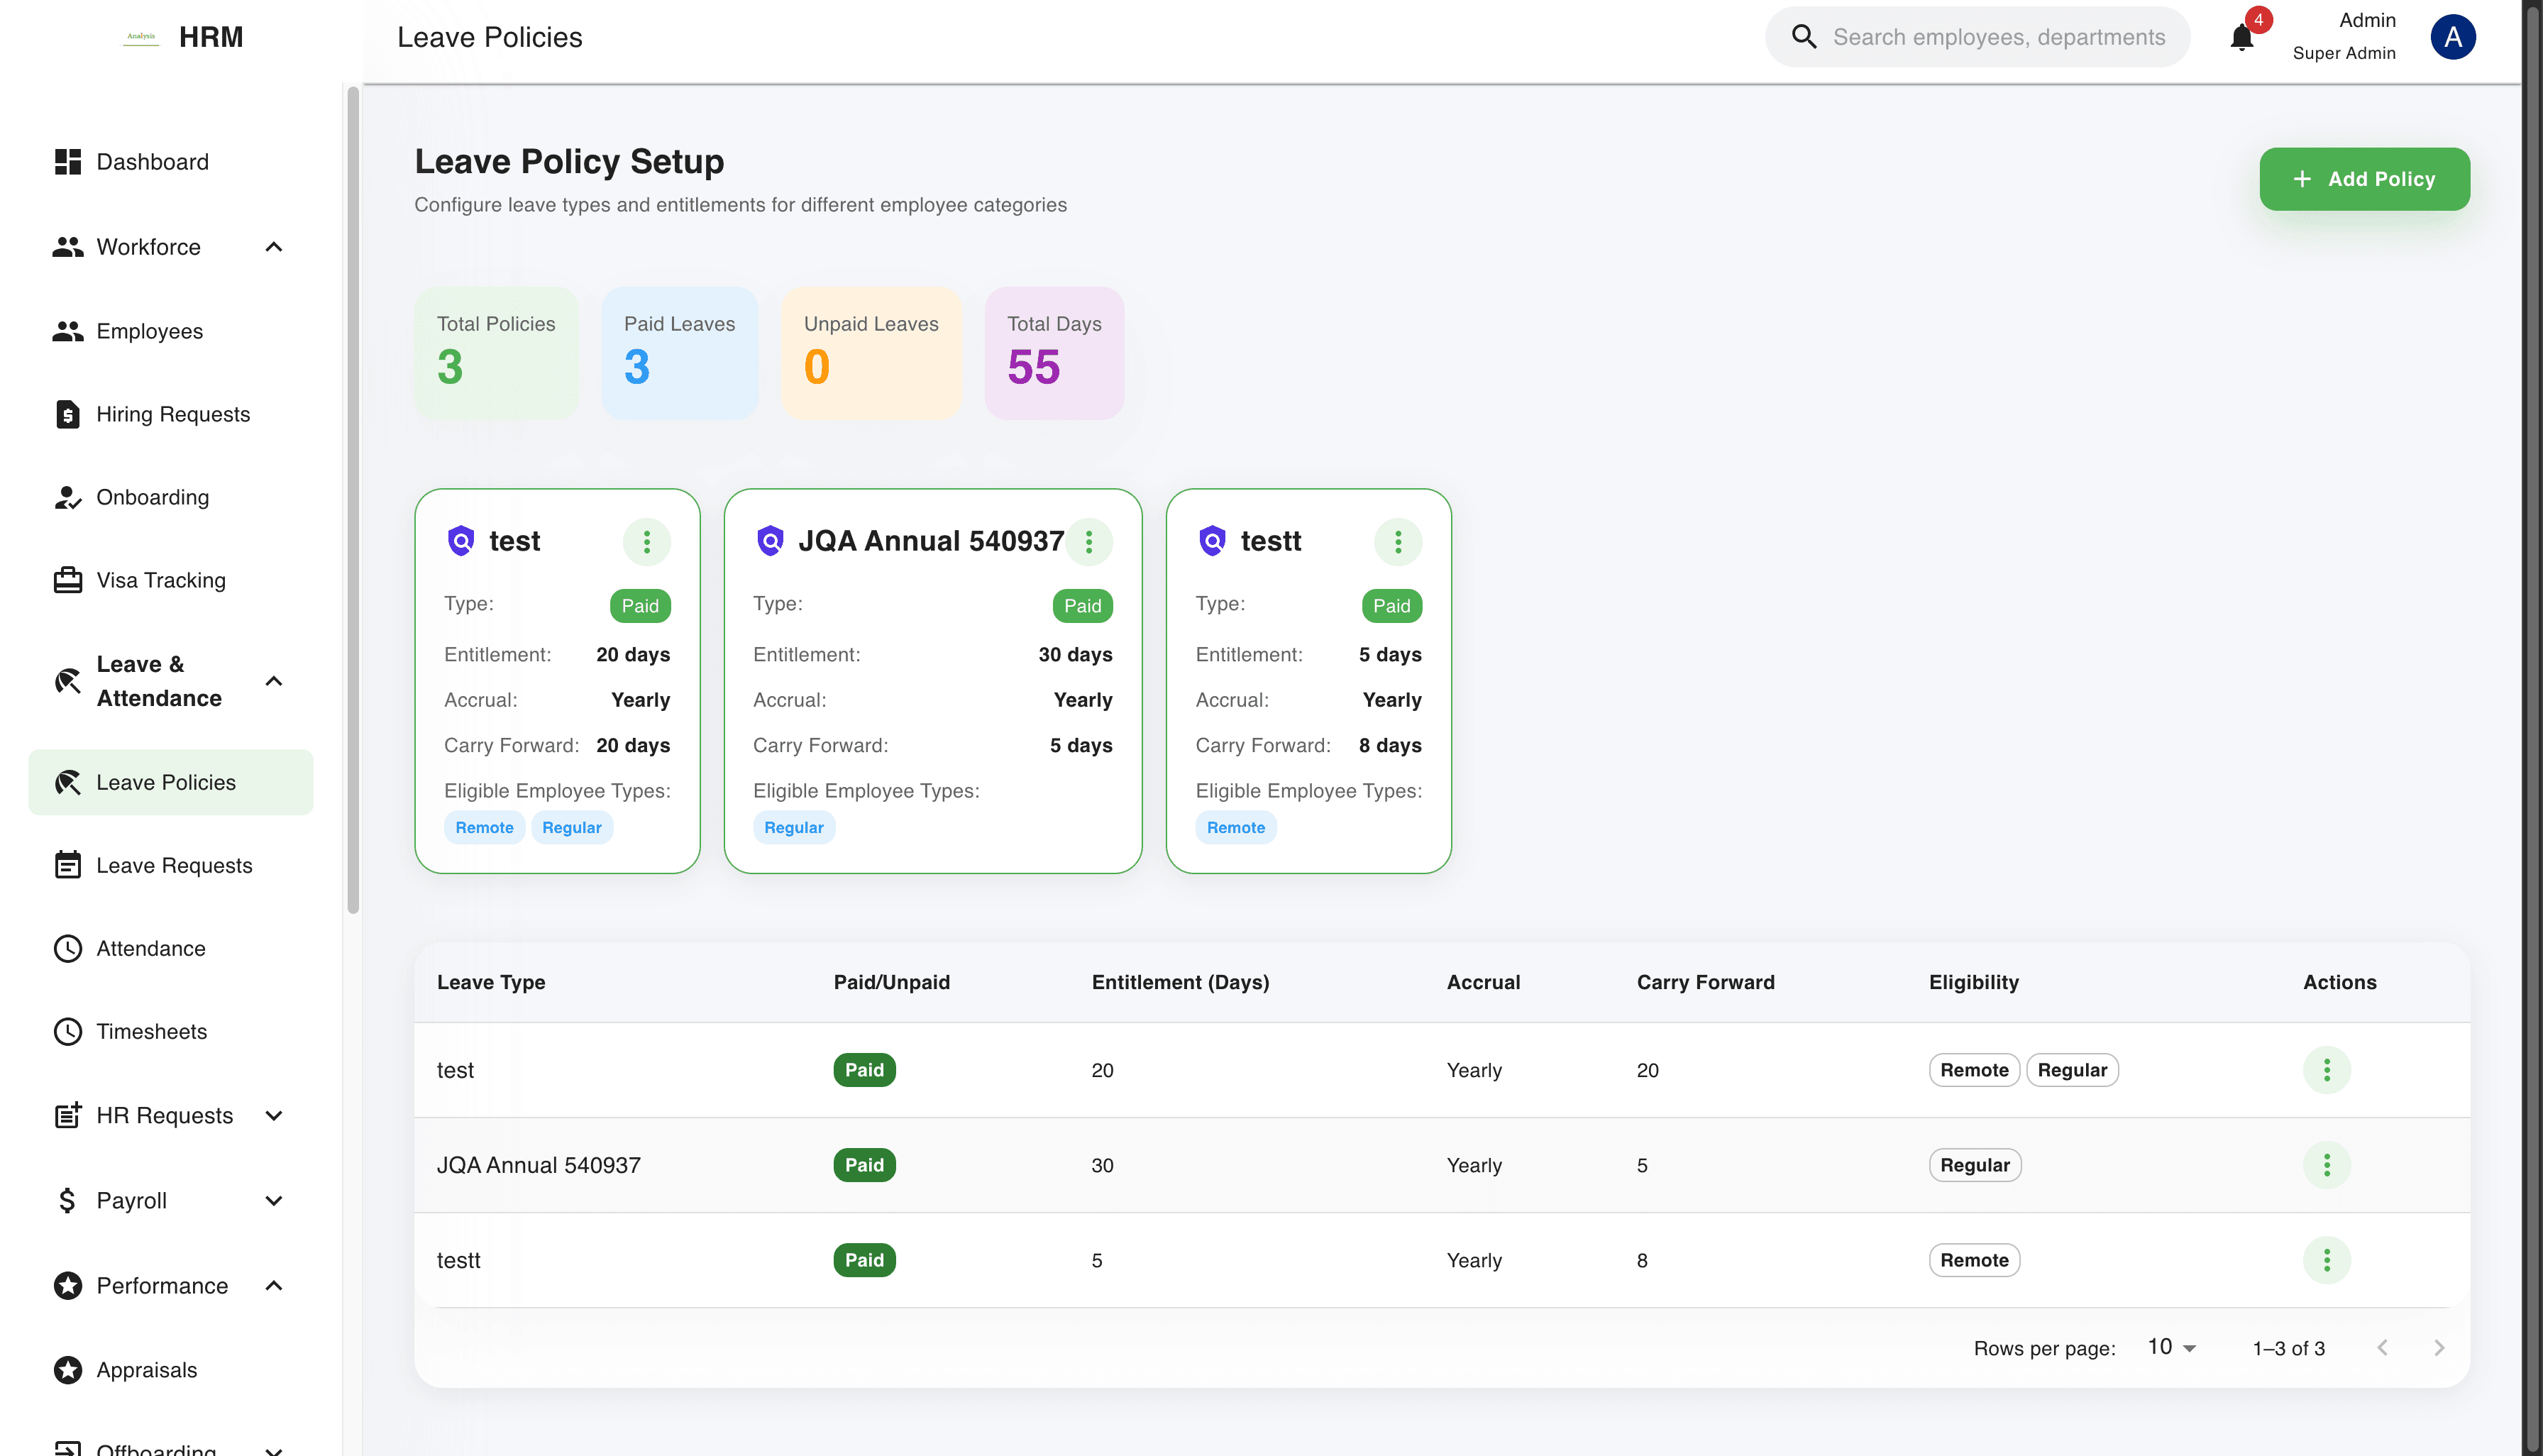The image size is (2543, 1456).
Task: Click the Total Days stat card
Action: pyautogui.click(x=1053, y=353)
